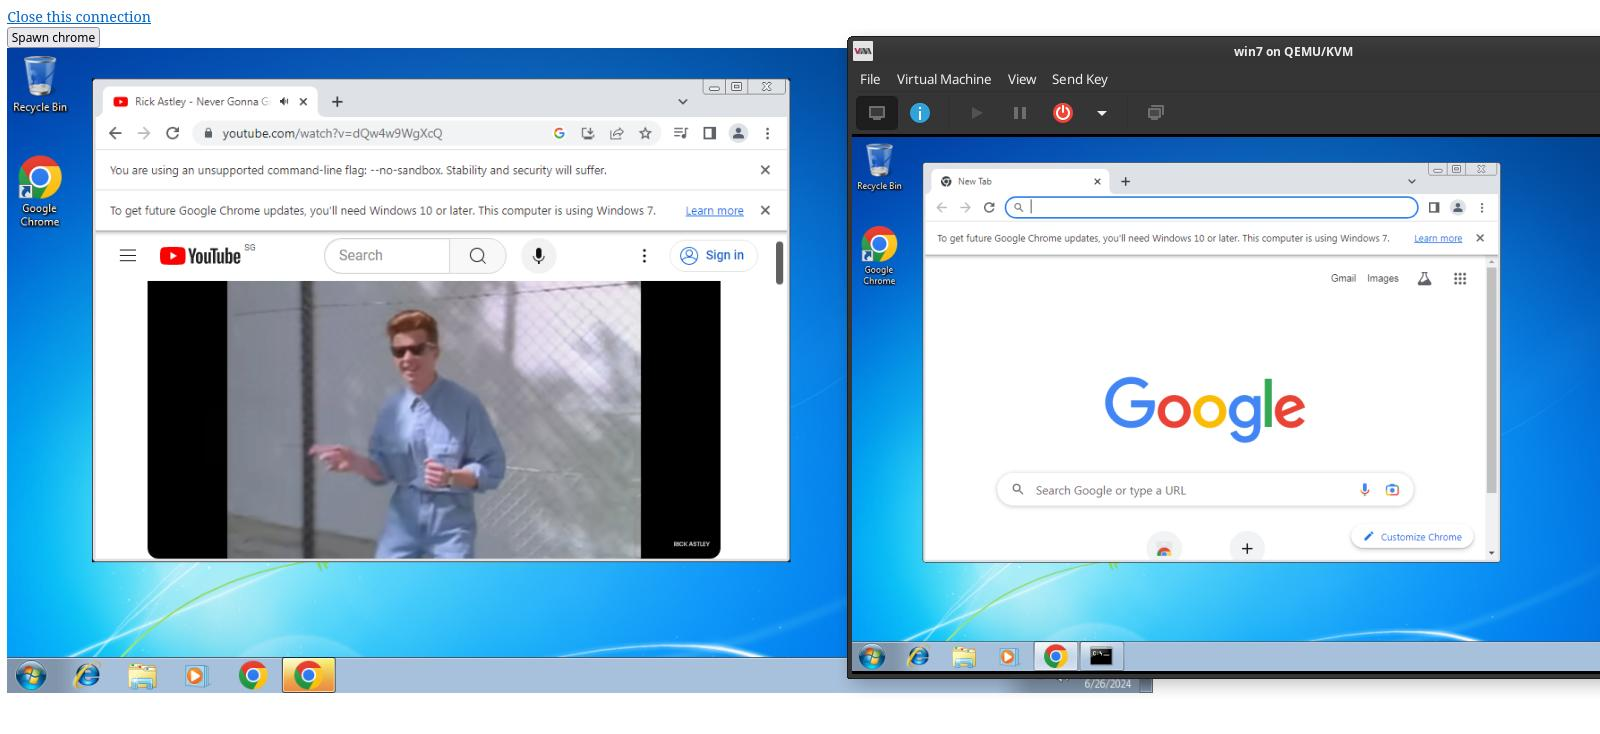Image resolution: width=1600 pixels, height=734 pixels.
Task: Expand tab search chevron in YouTube Chrome window
Action: pos(682,101)
